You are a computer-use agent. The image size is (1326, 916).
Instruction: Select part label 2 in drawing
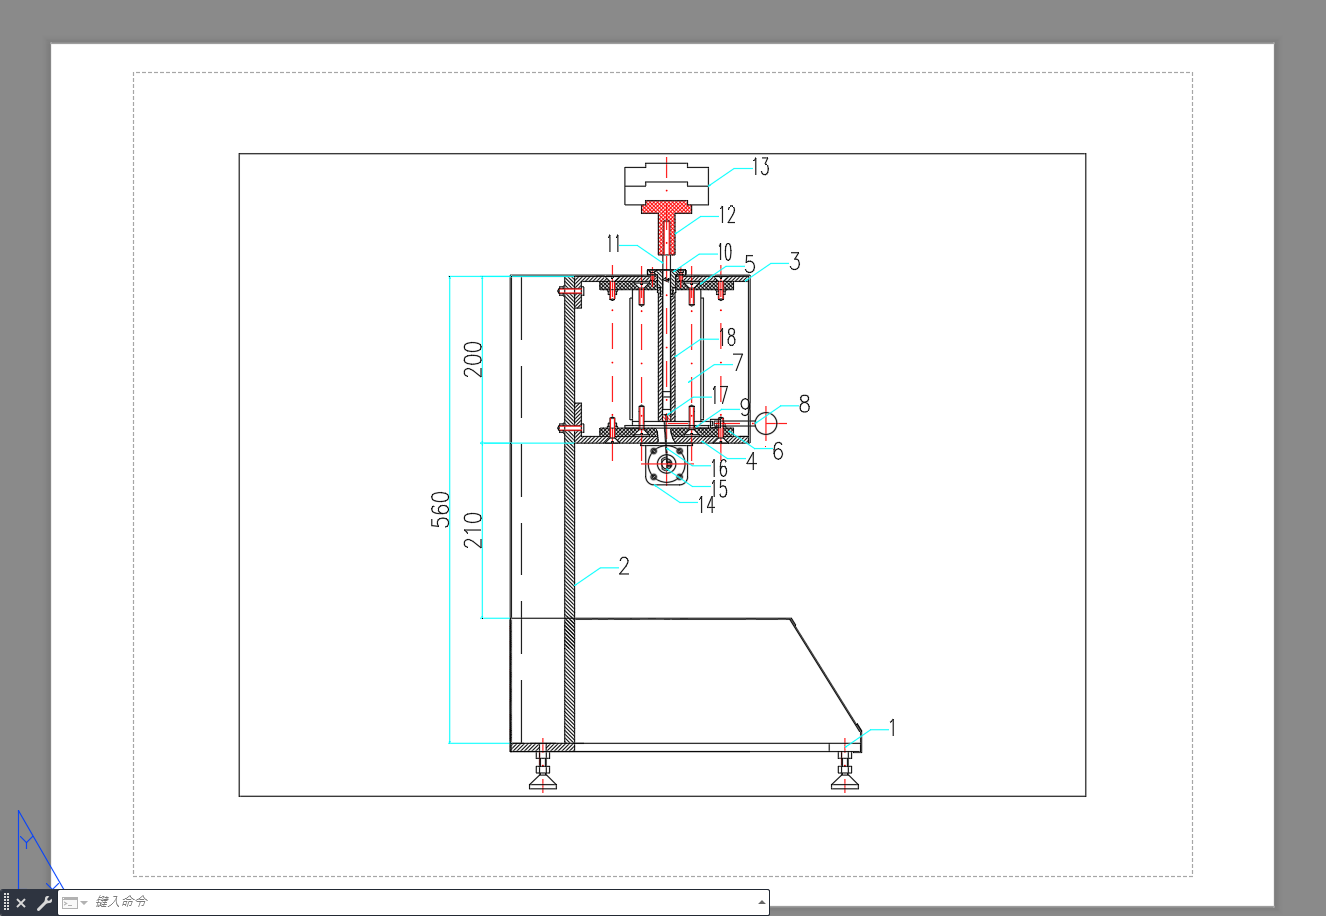click(x=624, y=567)
